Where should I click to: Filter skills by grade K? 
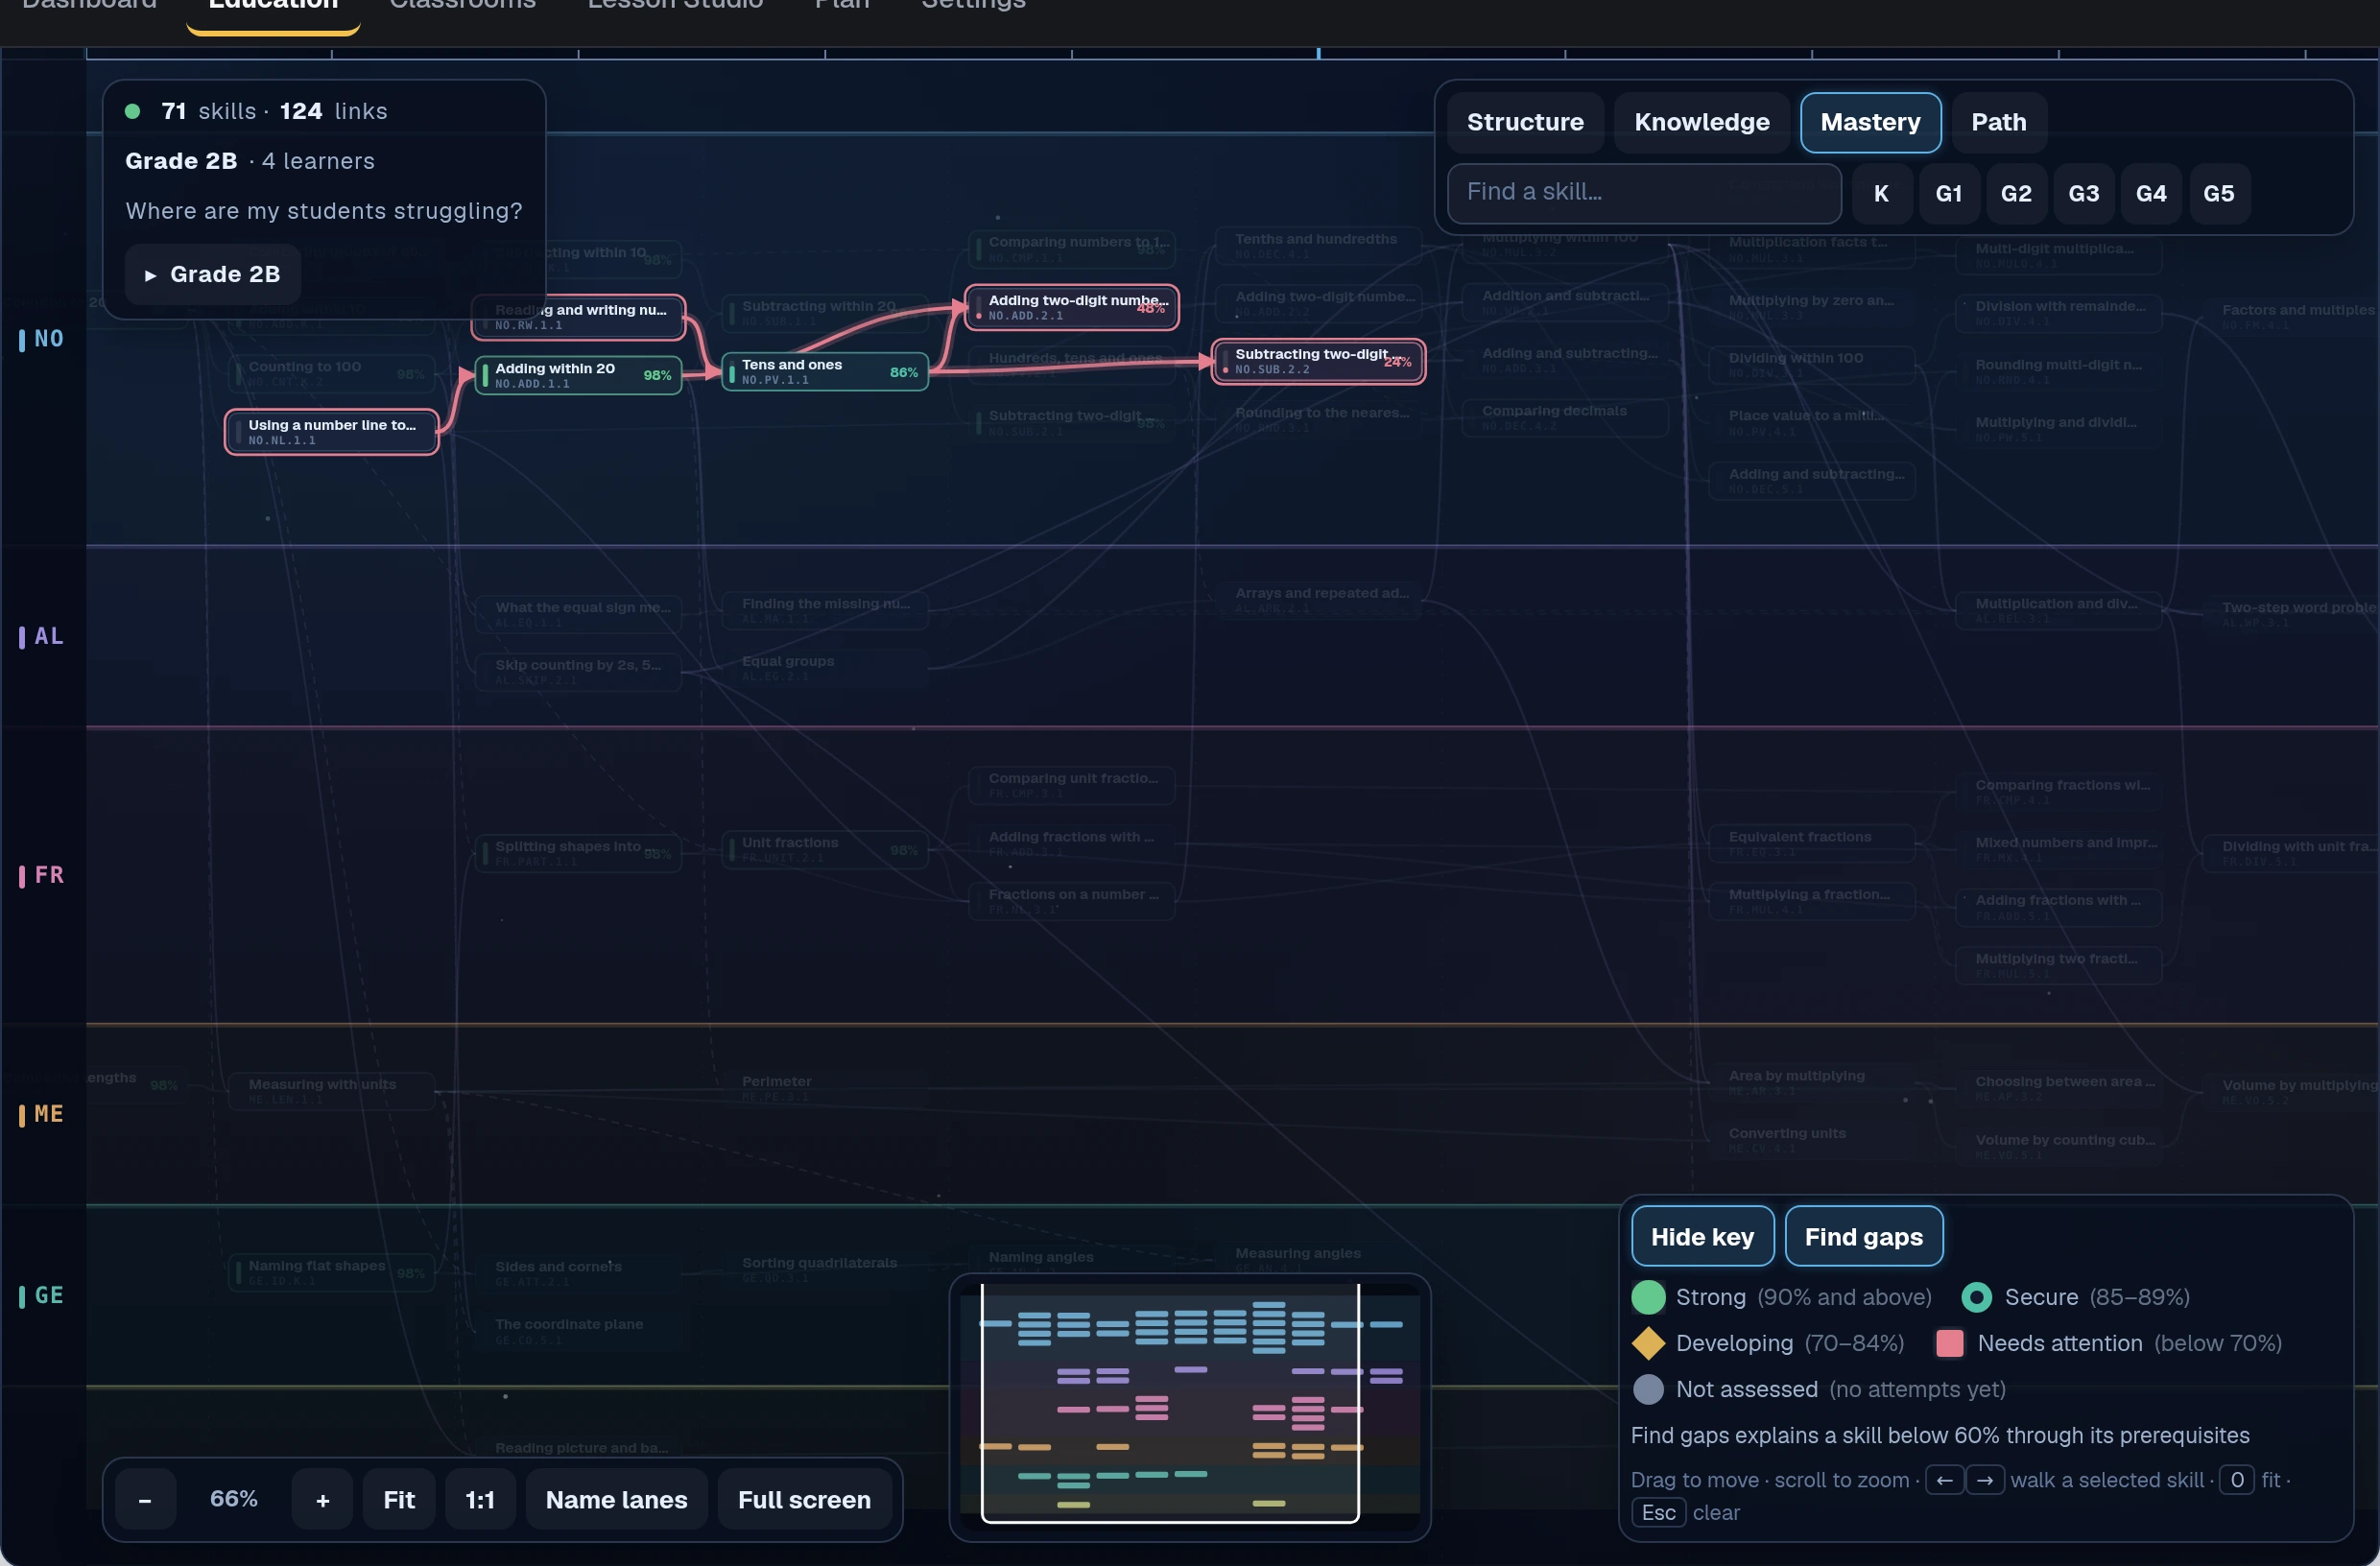tap(1881, 193)
